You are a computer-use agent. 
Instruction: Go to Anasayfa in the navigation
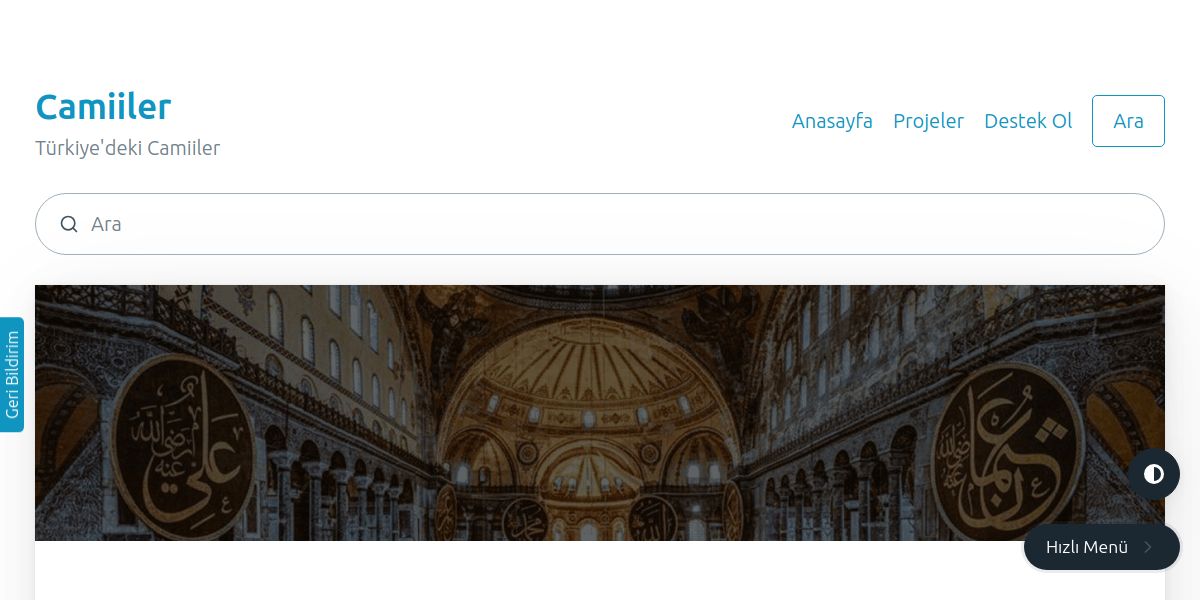(832, 121)
